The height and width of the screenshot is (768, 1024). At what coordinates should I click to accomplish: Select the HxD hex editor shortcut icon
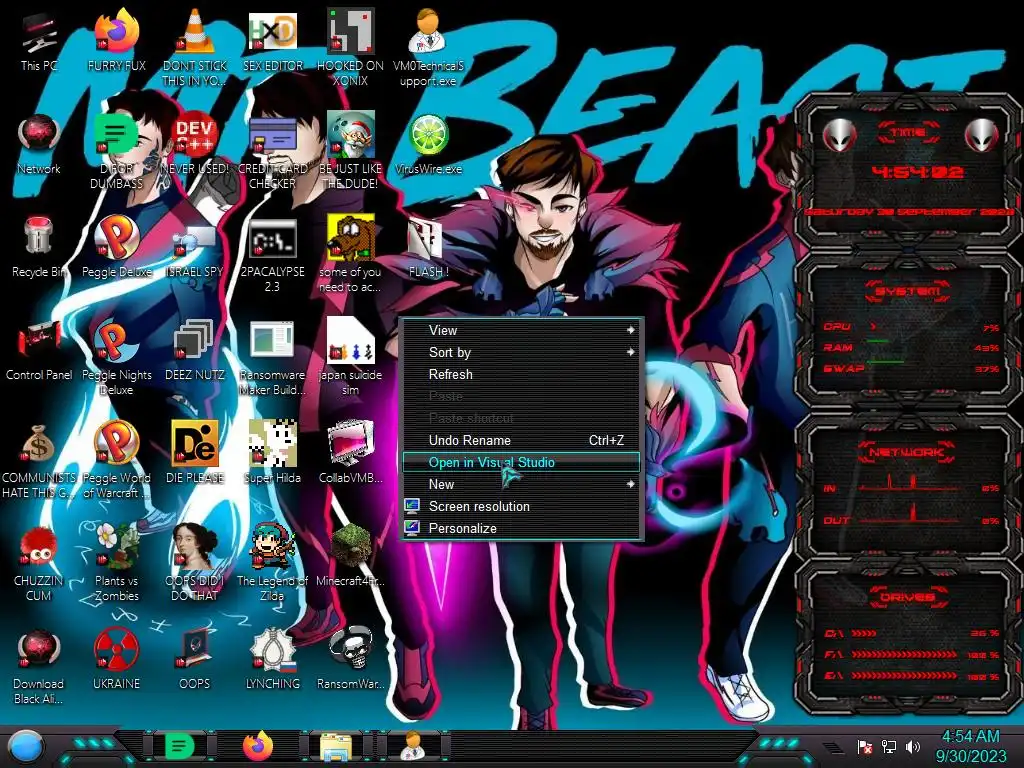[272, 40]
